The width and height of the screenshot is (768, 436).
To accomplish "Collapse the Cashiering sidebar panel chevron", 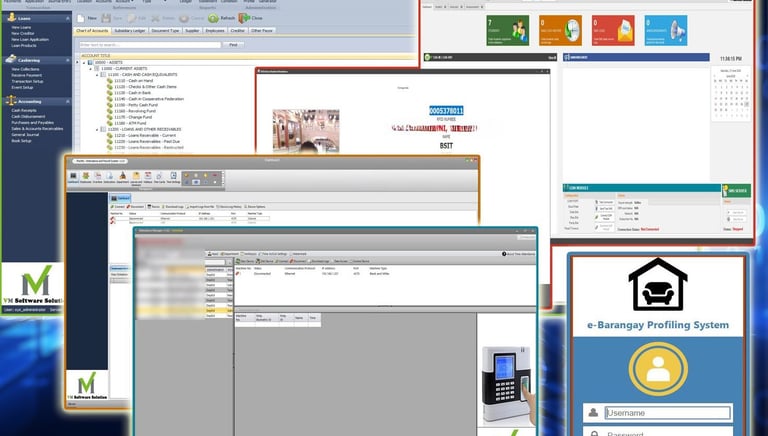I will coord(68,60).
